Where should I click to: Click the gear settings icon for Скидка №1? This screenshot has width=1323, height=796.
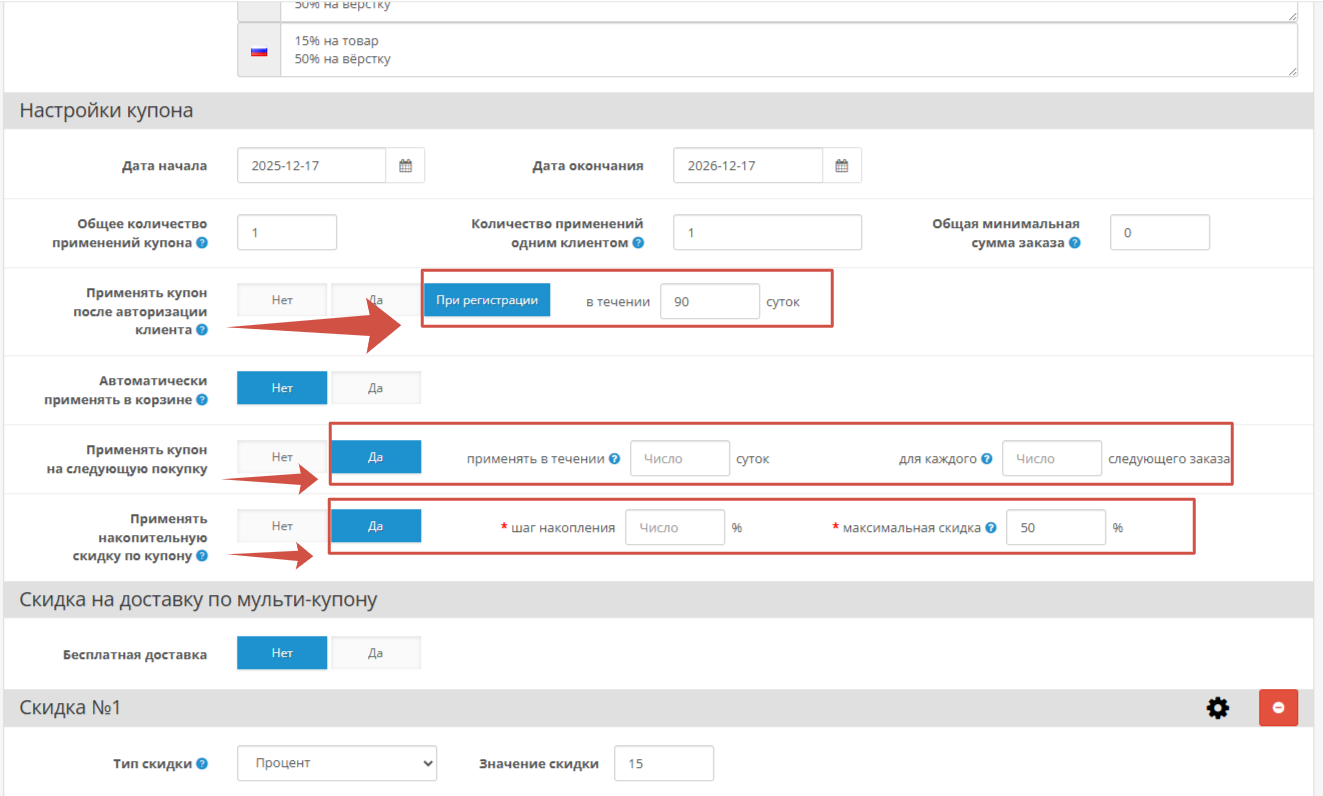(1217, 708)
